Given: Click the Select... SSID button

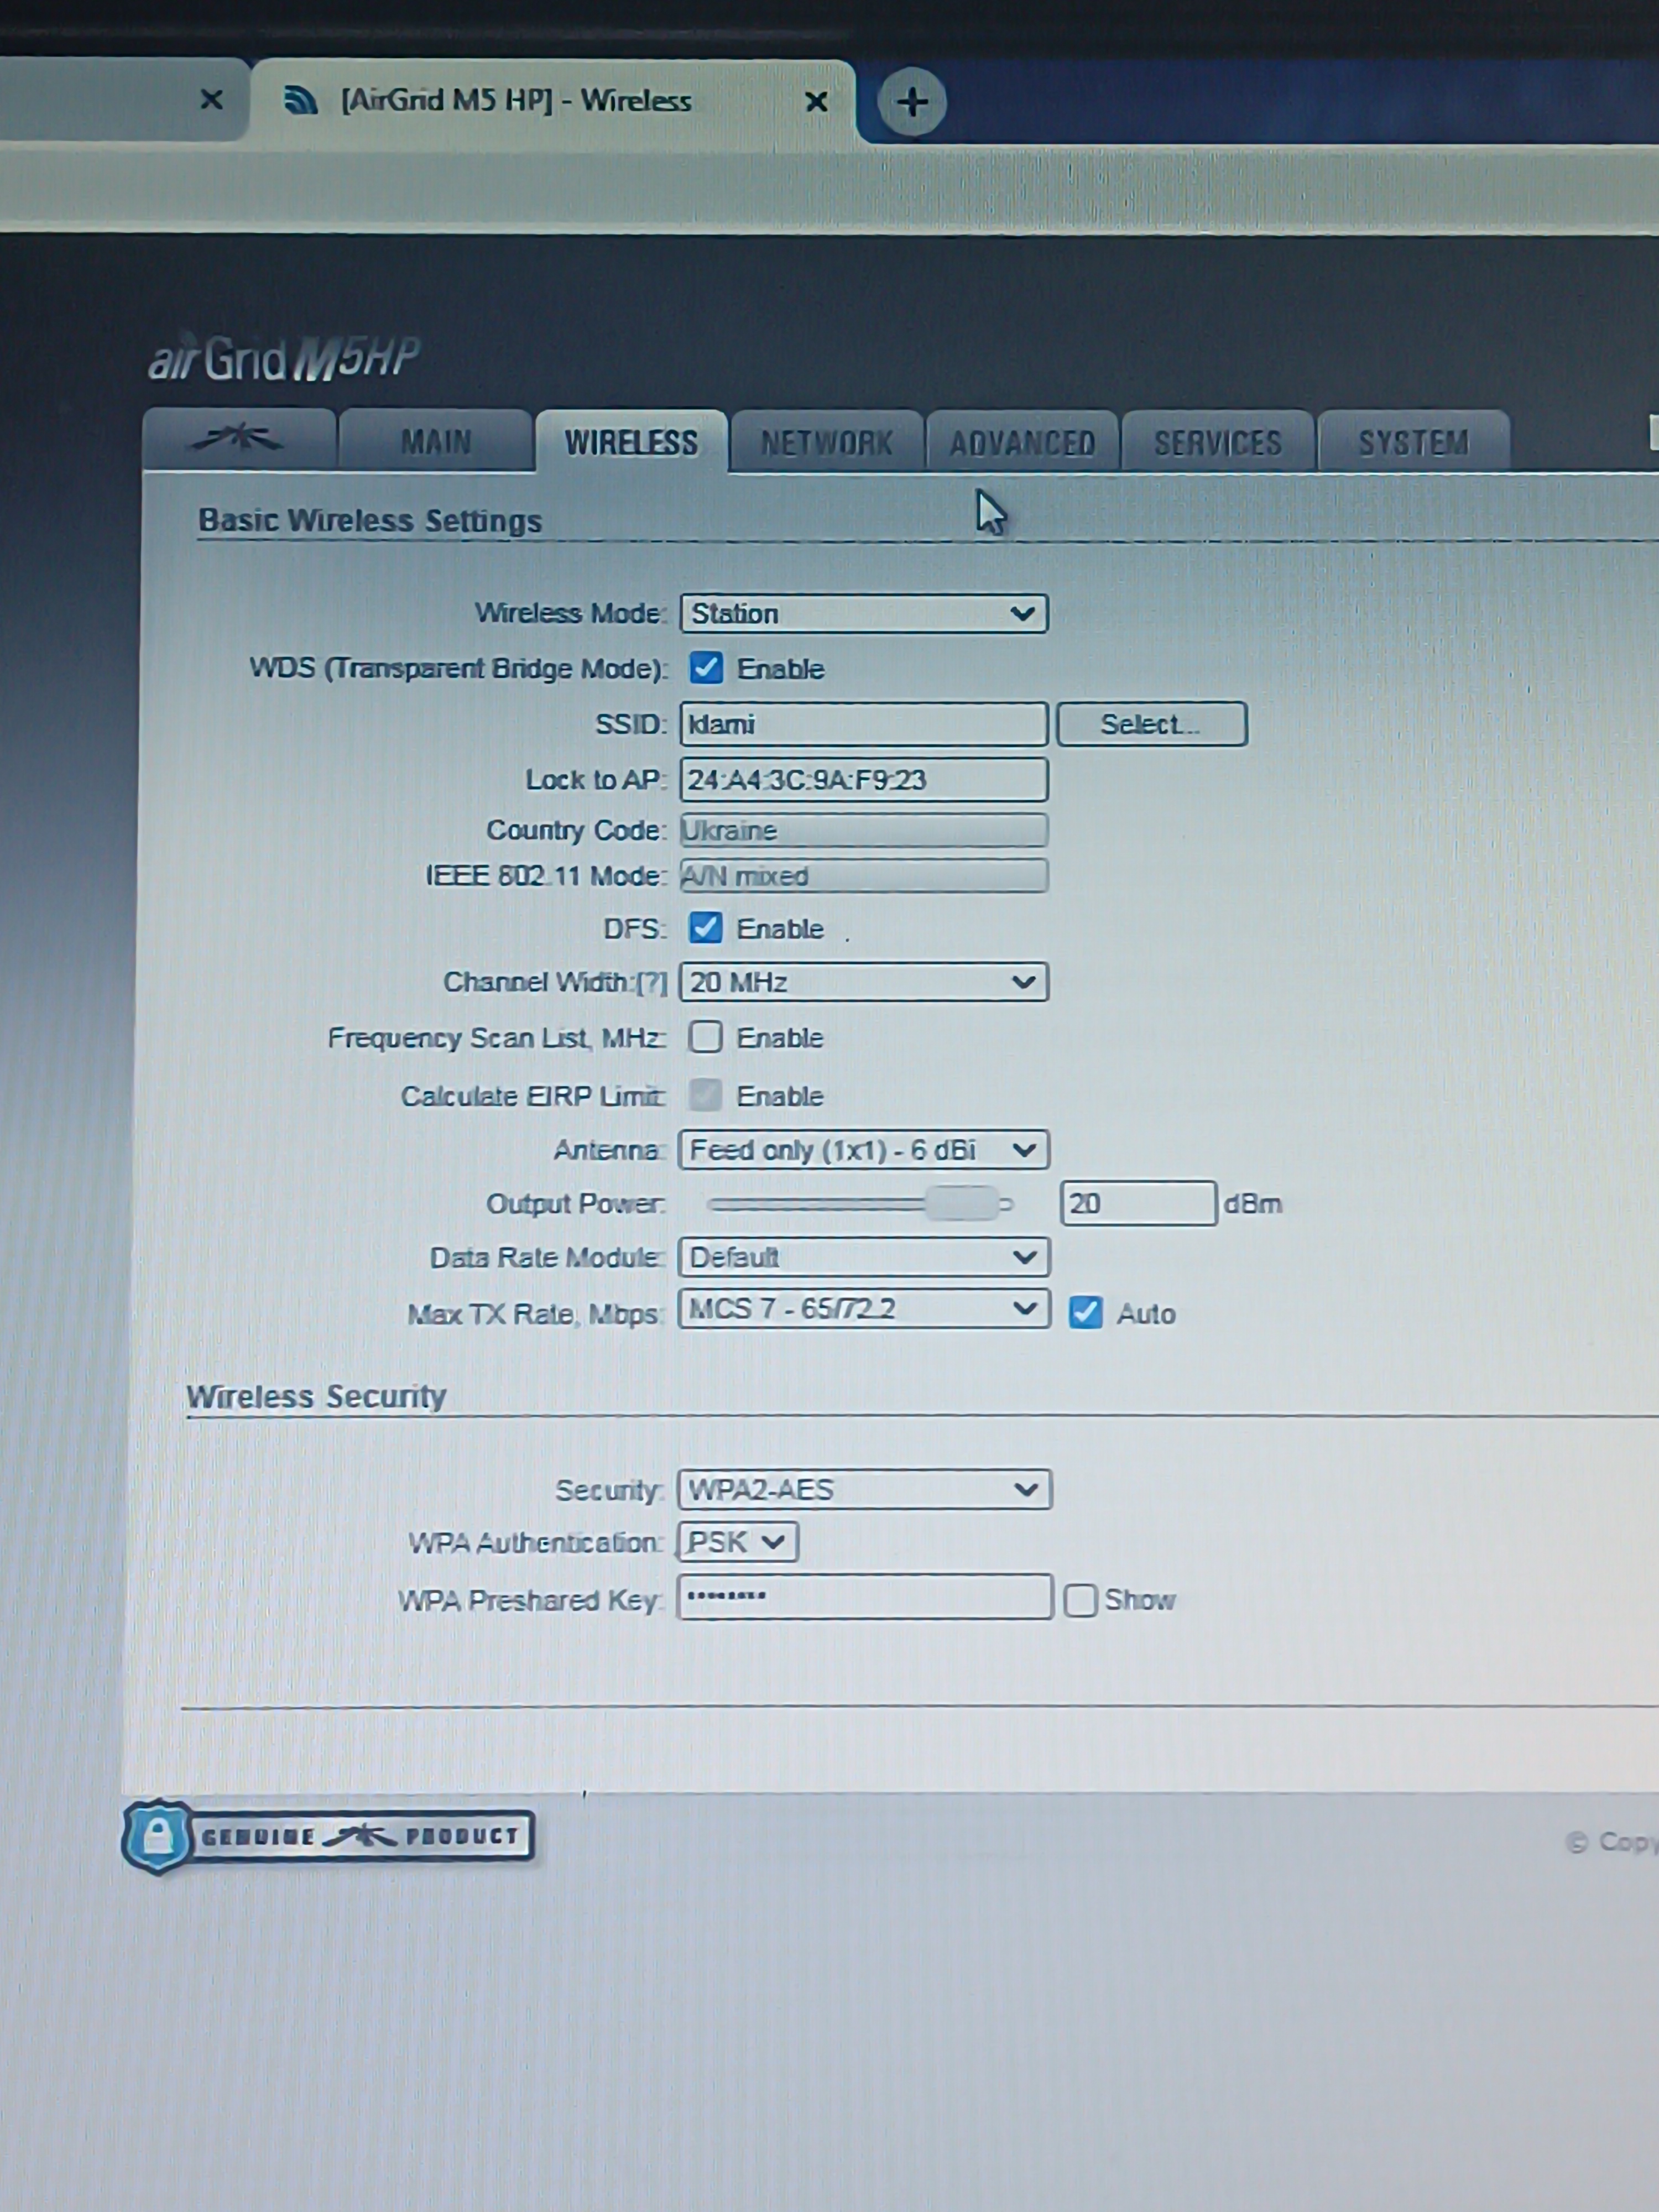Looking at the screenshot, I should (1151, 724).
